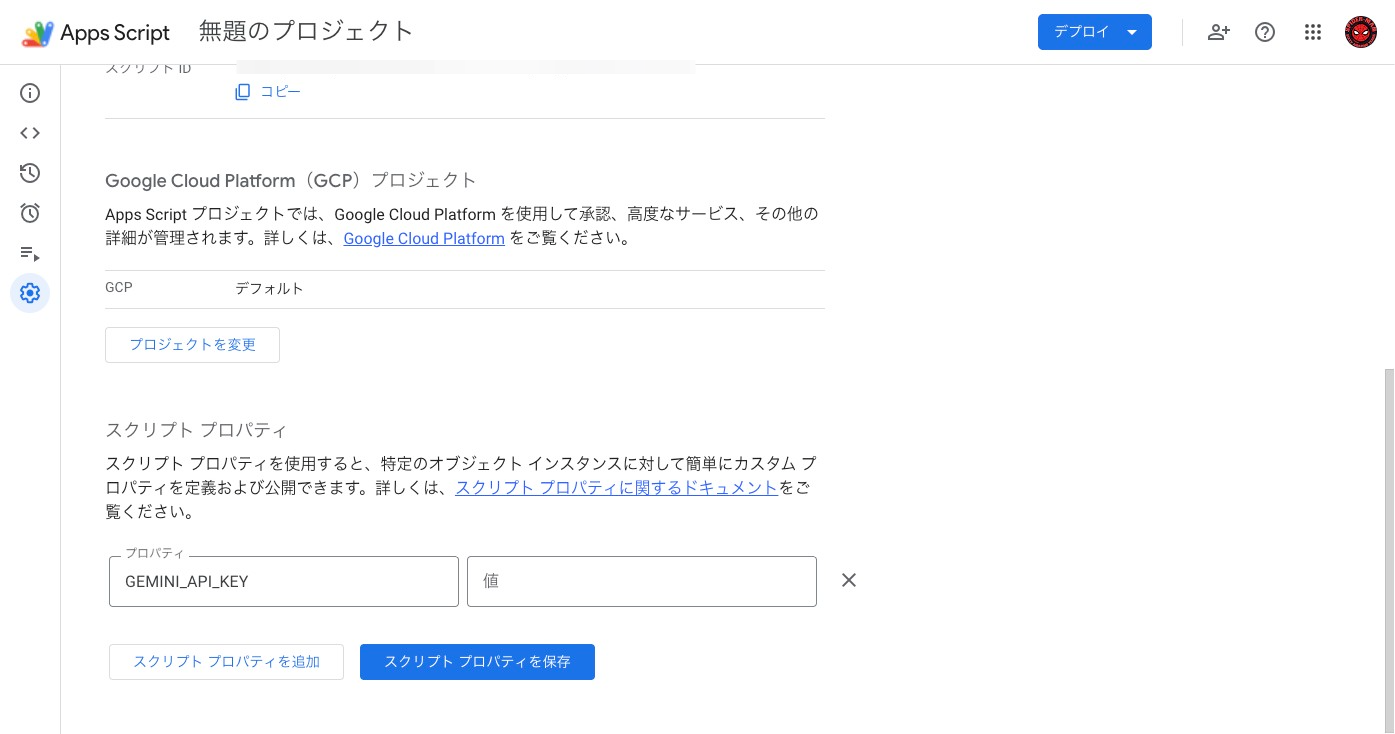1395x734 pixels.
Task: Remove the GEMINI_API_KEY property row
Action: [x=849, y=580]
